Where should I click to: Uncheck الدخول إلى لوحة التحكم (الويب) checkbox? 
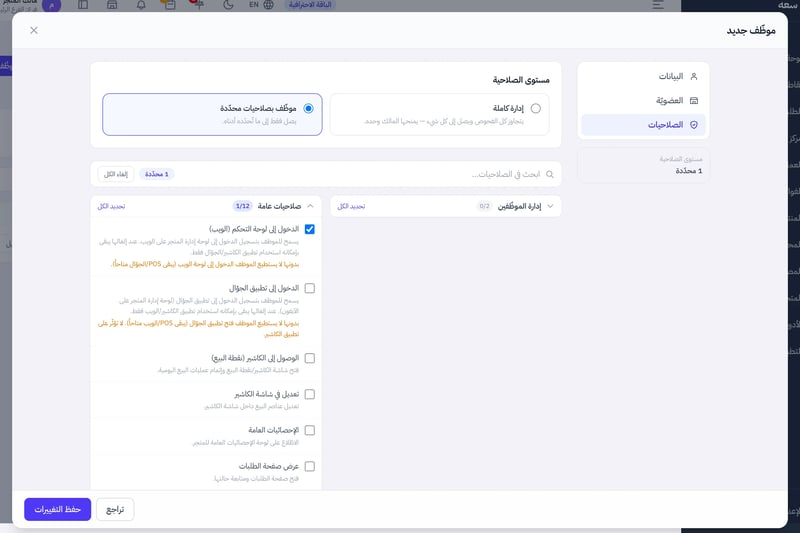[310, 230]
